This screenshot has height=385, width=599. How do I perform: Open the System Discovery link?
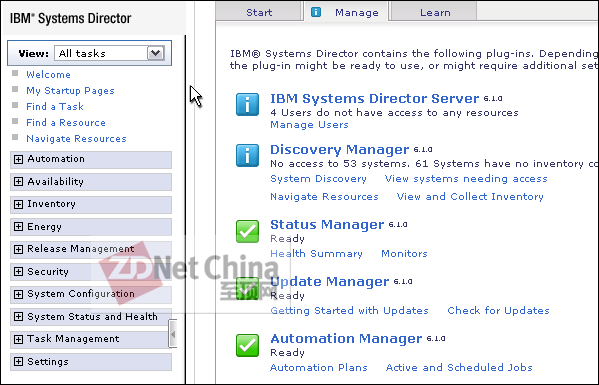click(x=318, y=179)
